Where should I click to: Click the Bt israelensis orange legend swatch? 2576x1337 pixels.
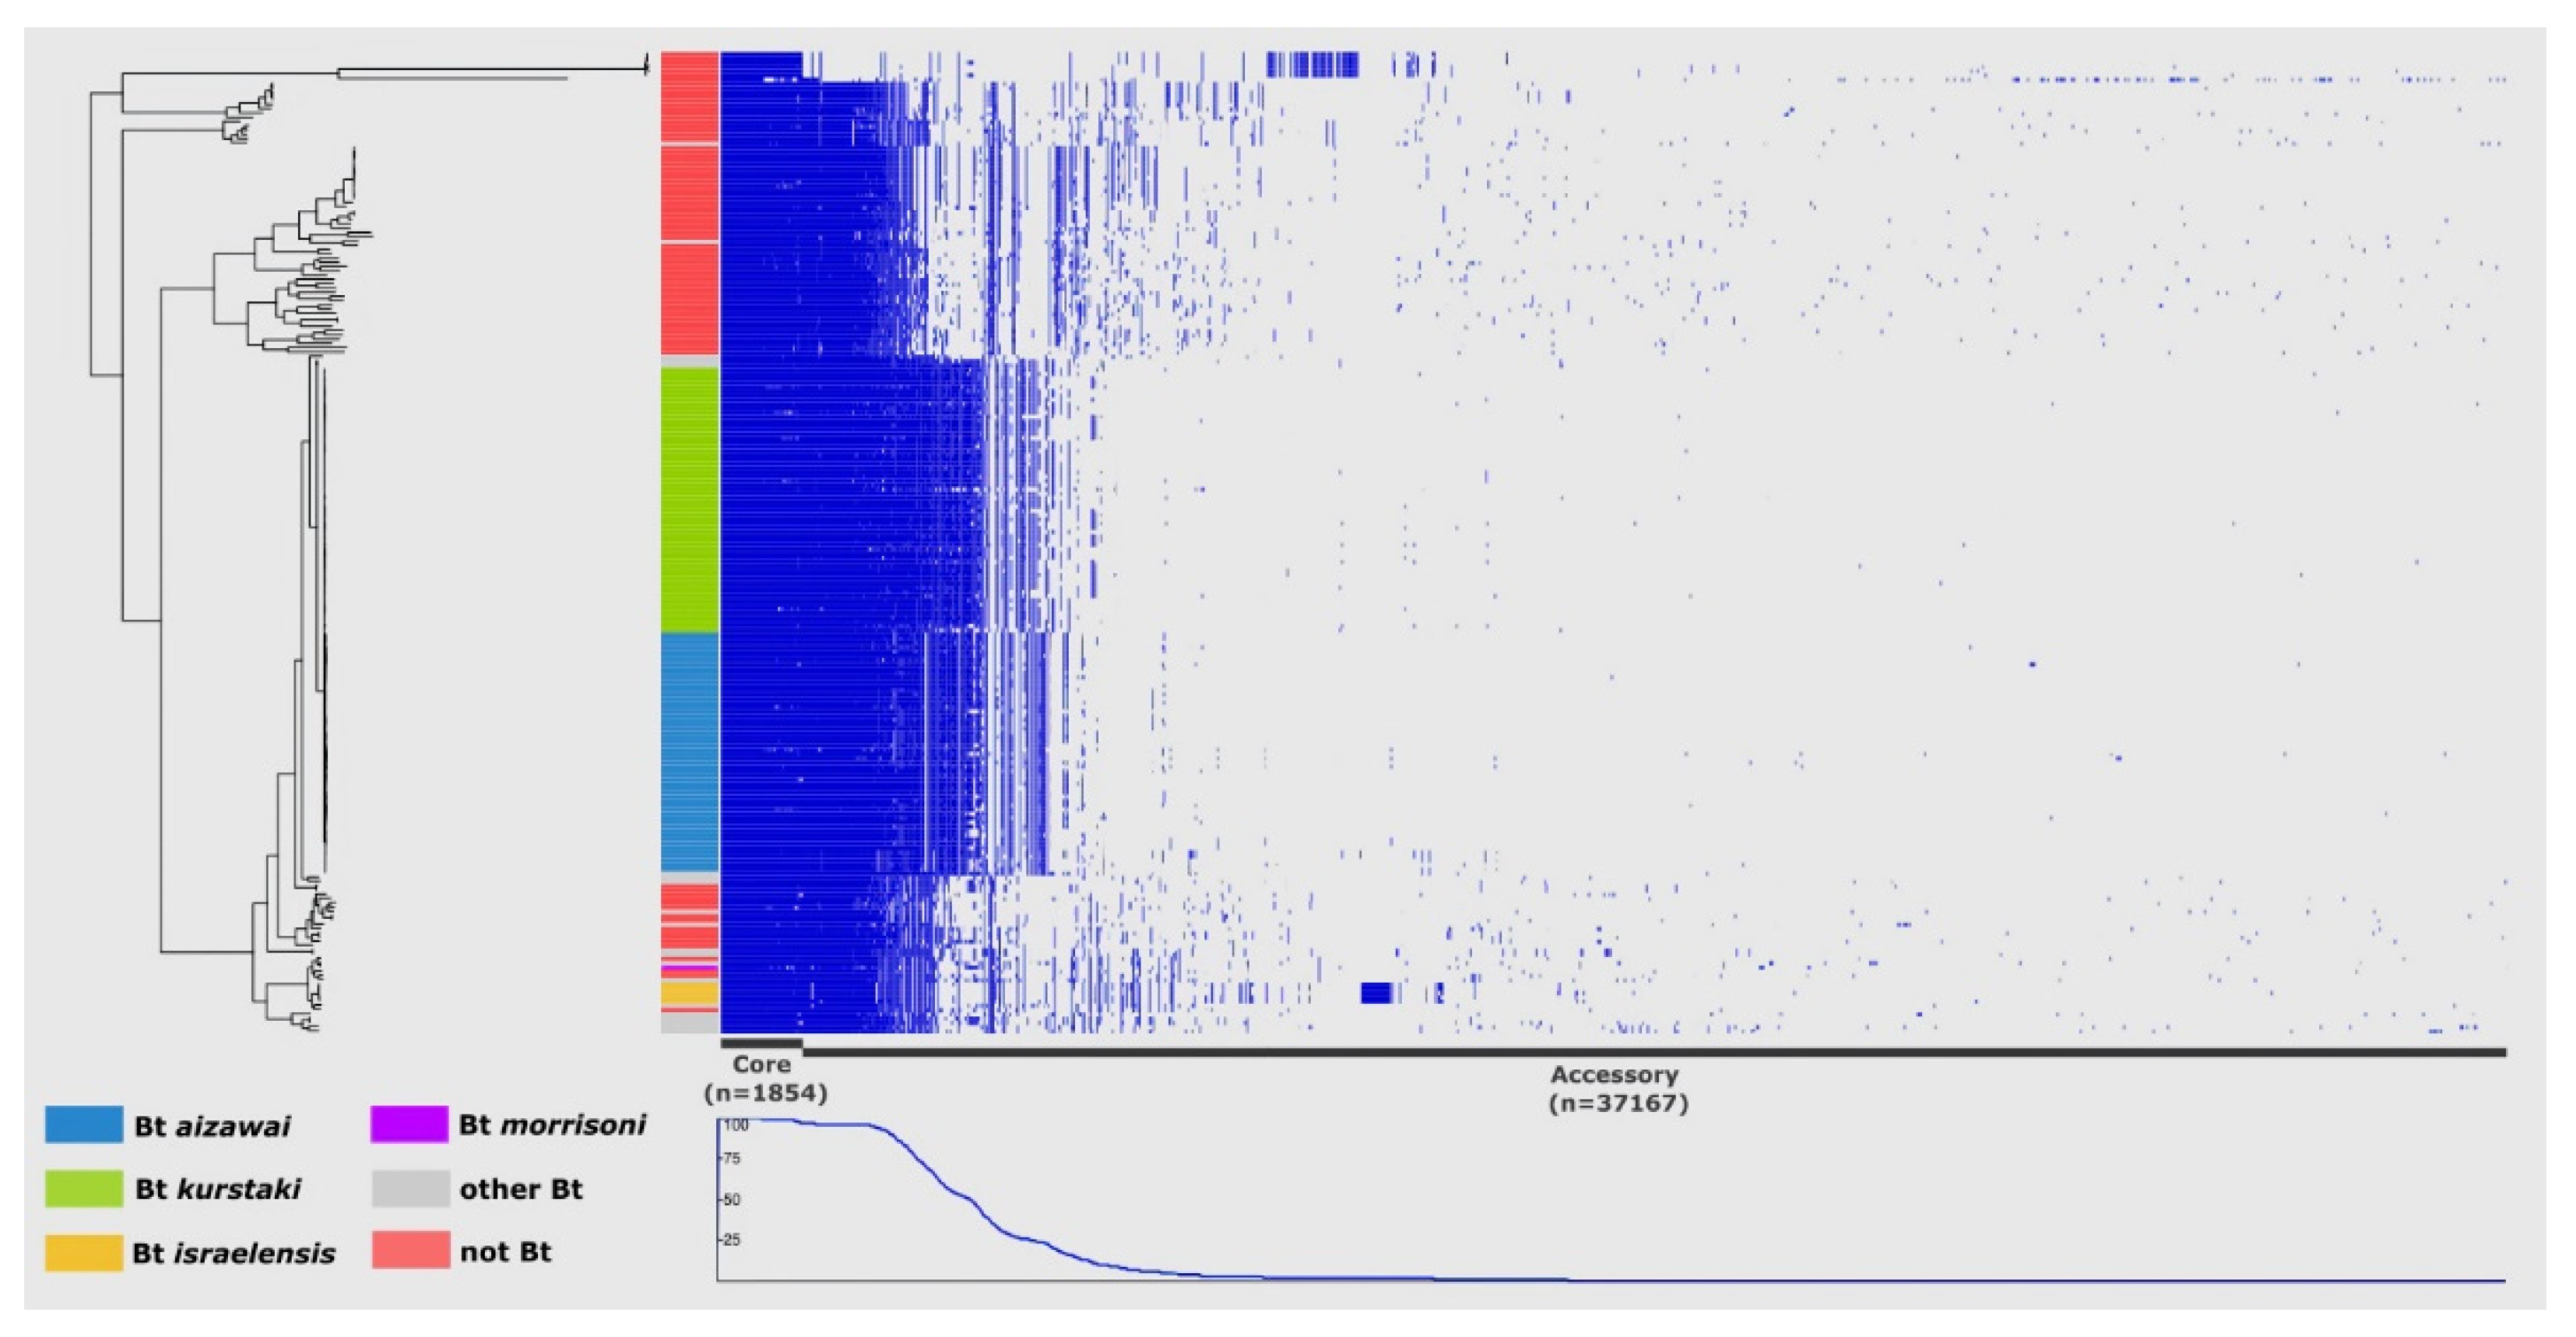click(84, 1252)
